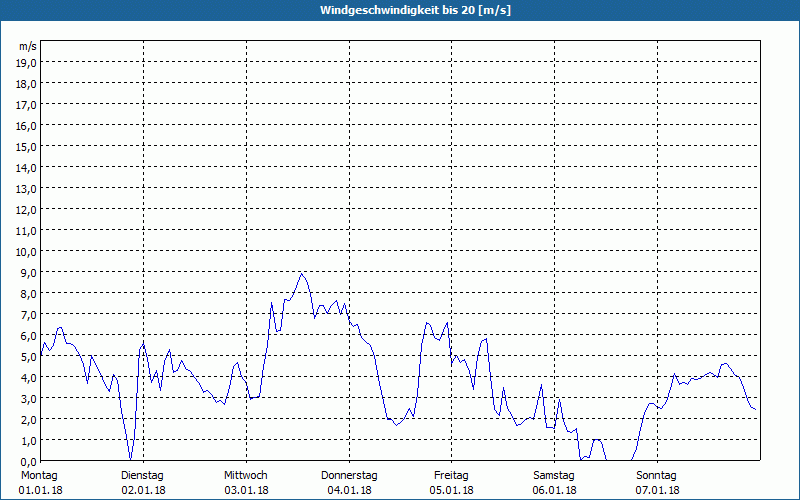Click the wind speed peak near 9 m/s on Mittwoch
This screenshot has width=800, height=500.
302,274
